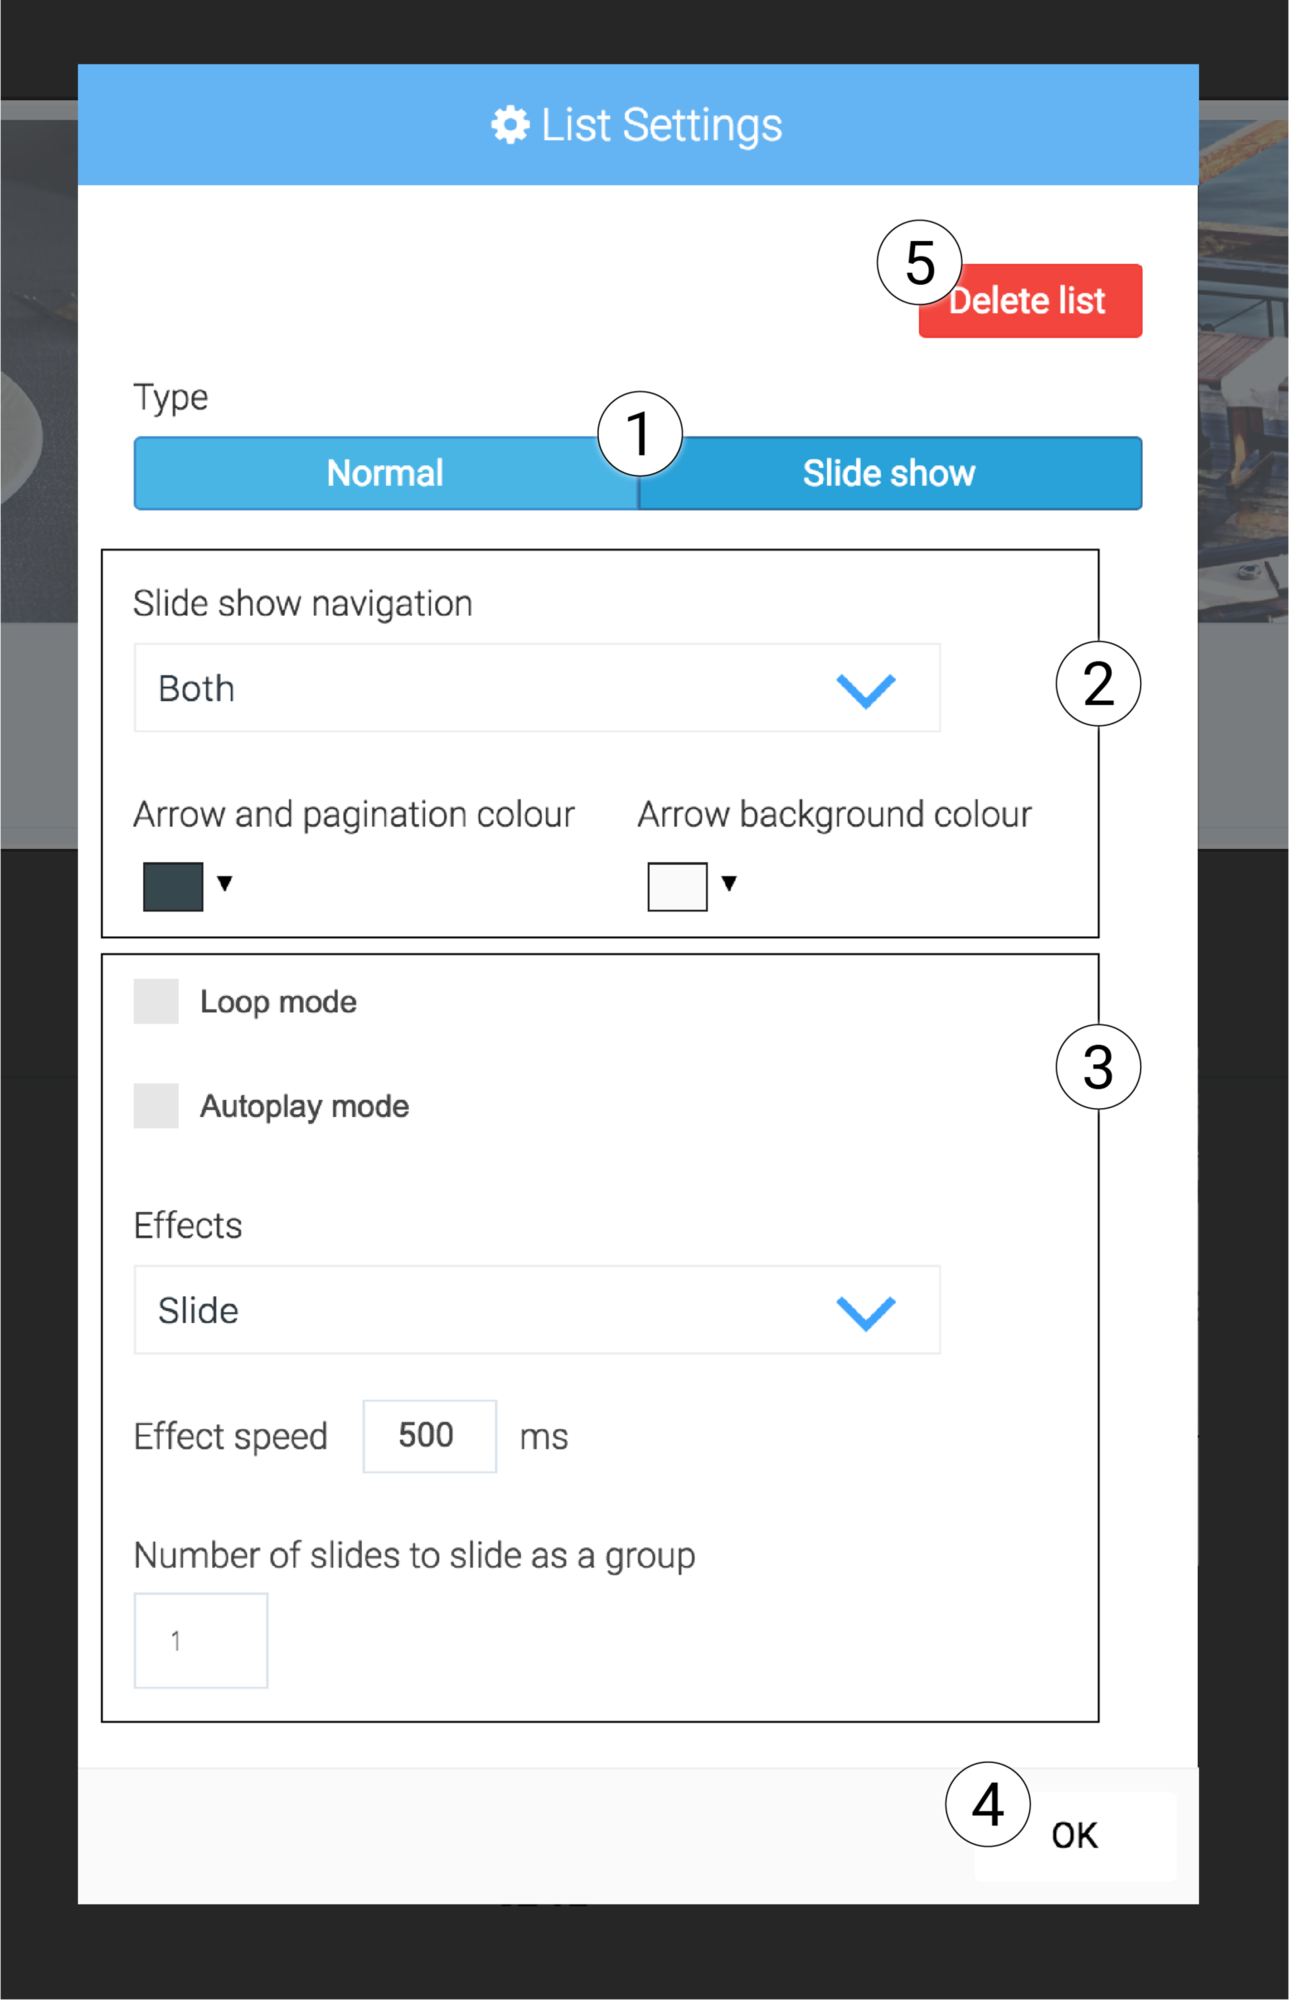Switch Type to Normal
The width and height of the screenshot is (1289, 2000).
pyautogui.click(x=384, y=472)
